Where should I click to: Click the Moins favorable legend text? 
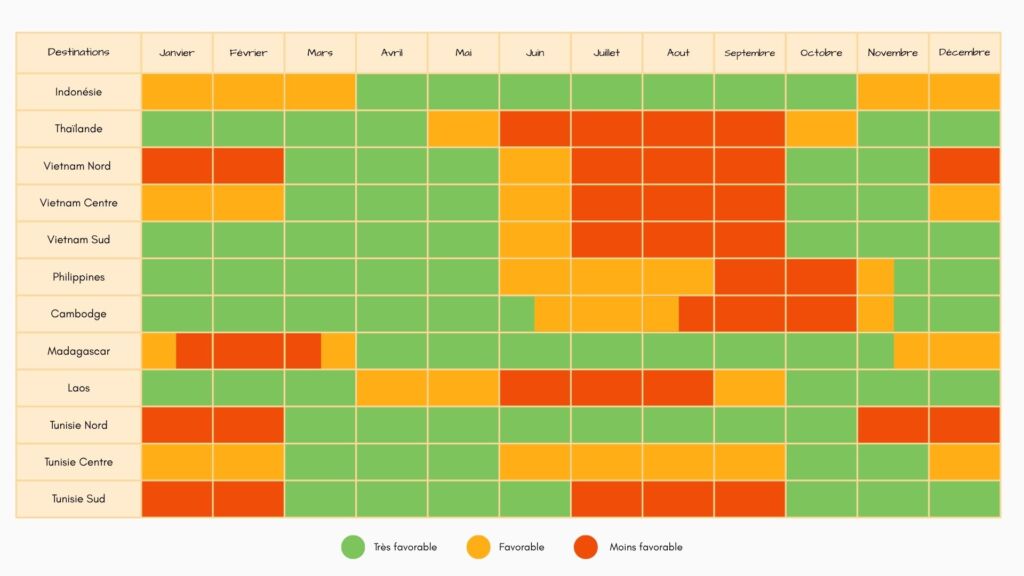coord(646,547)
